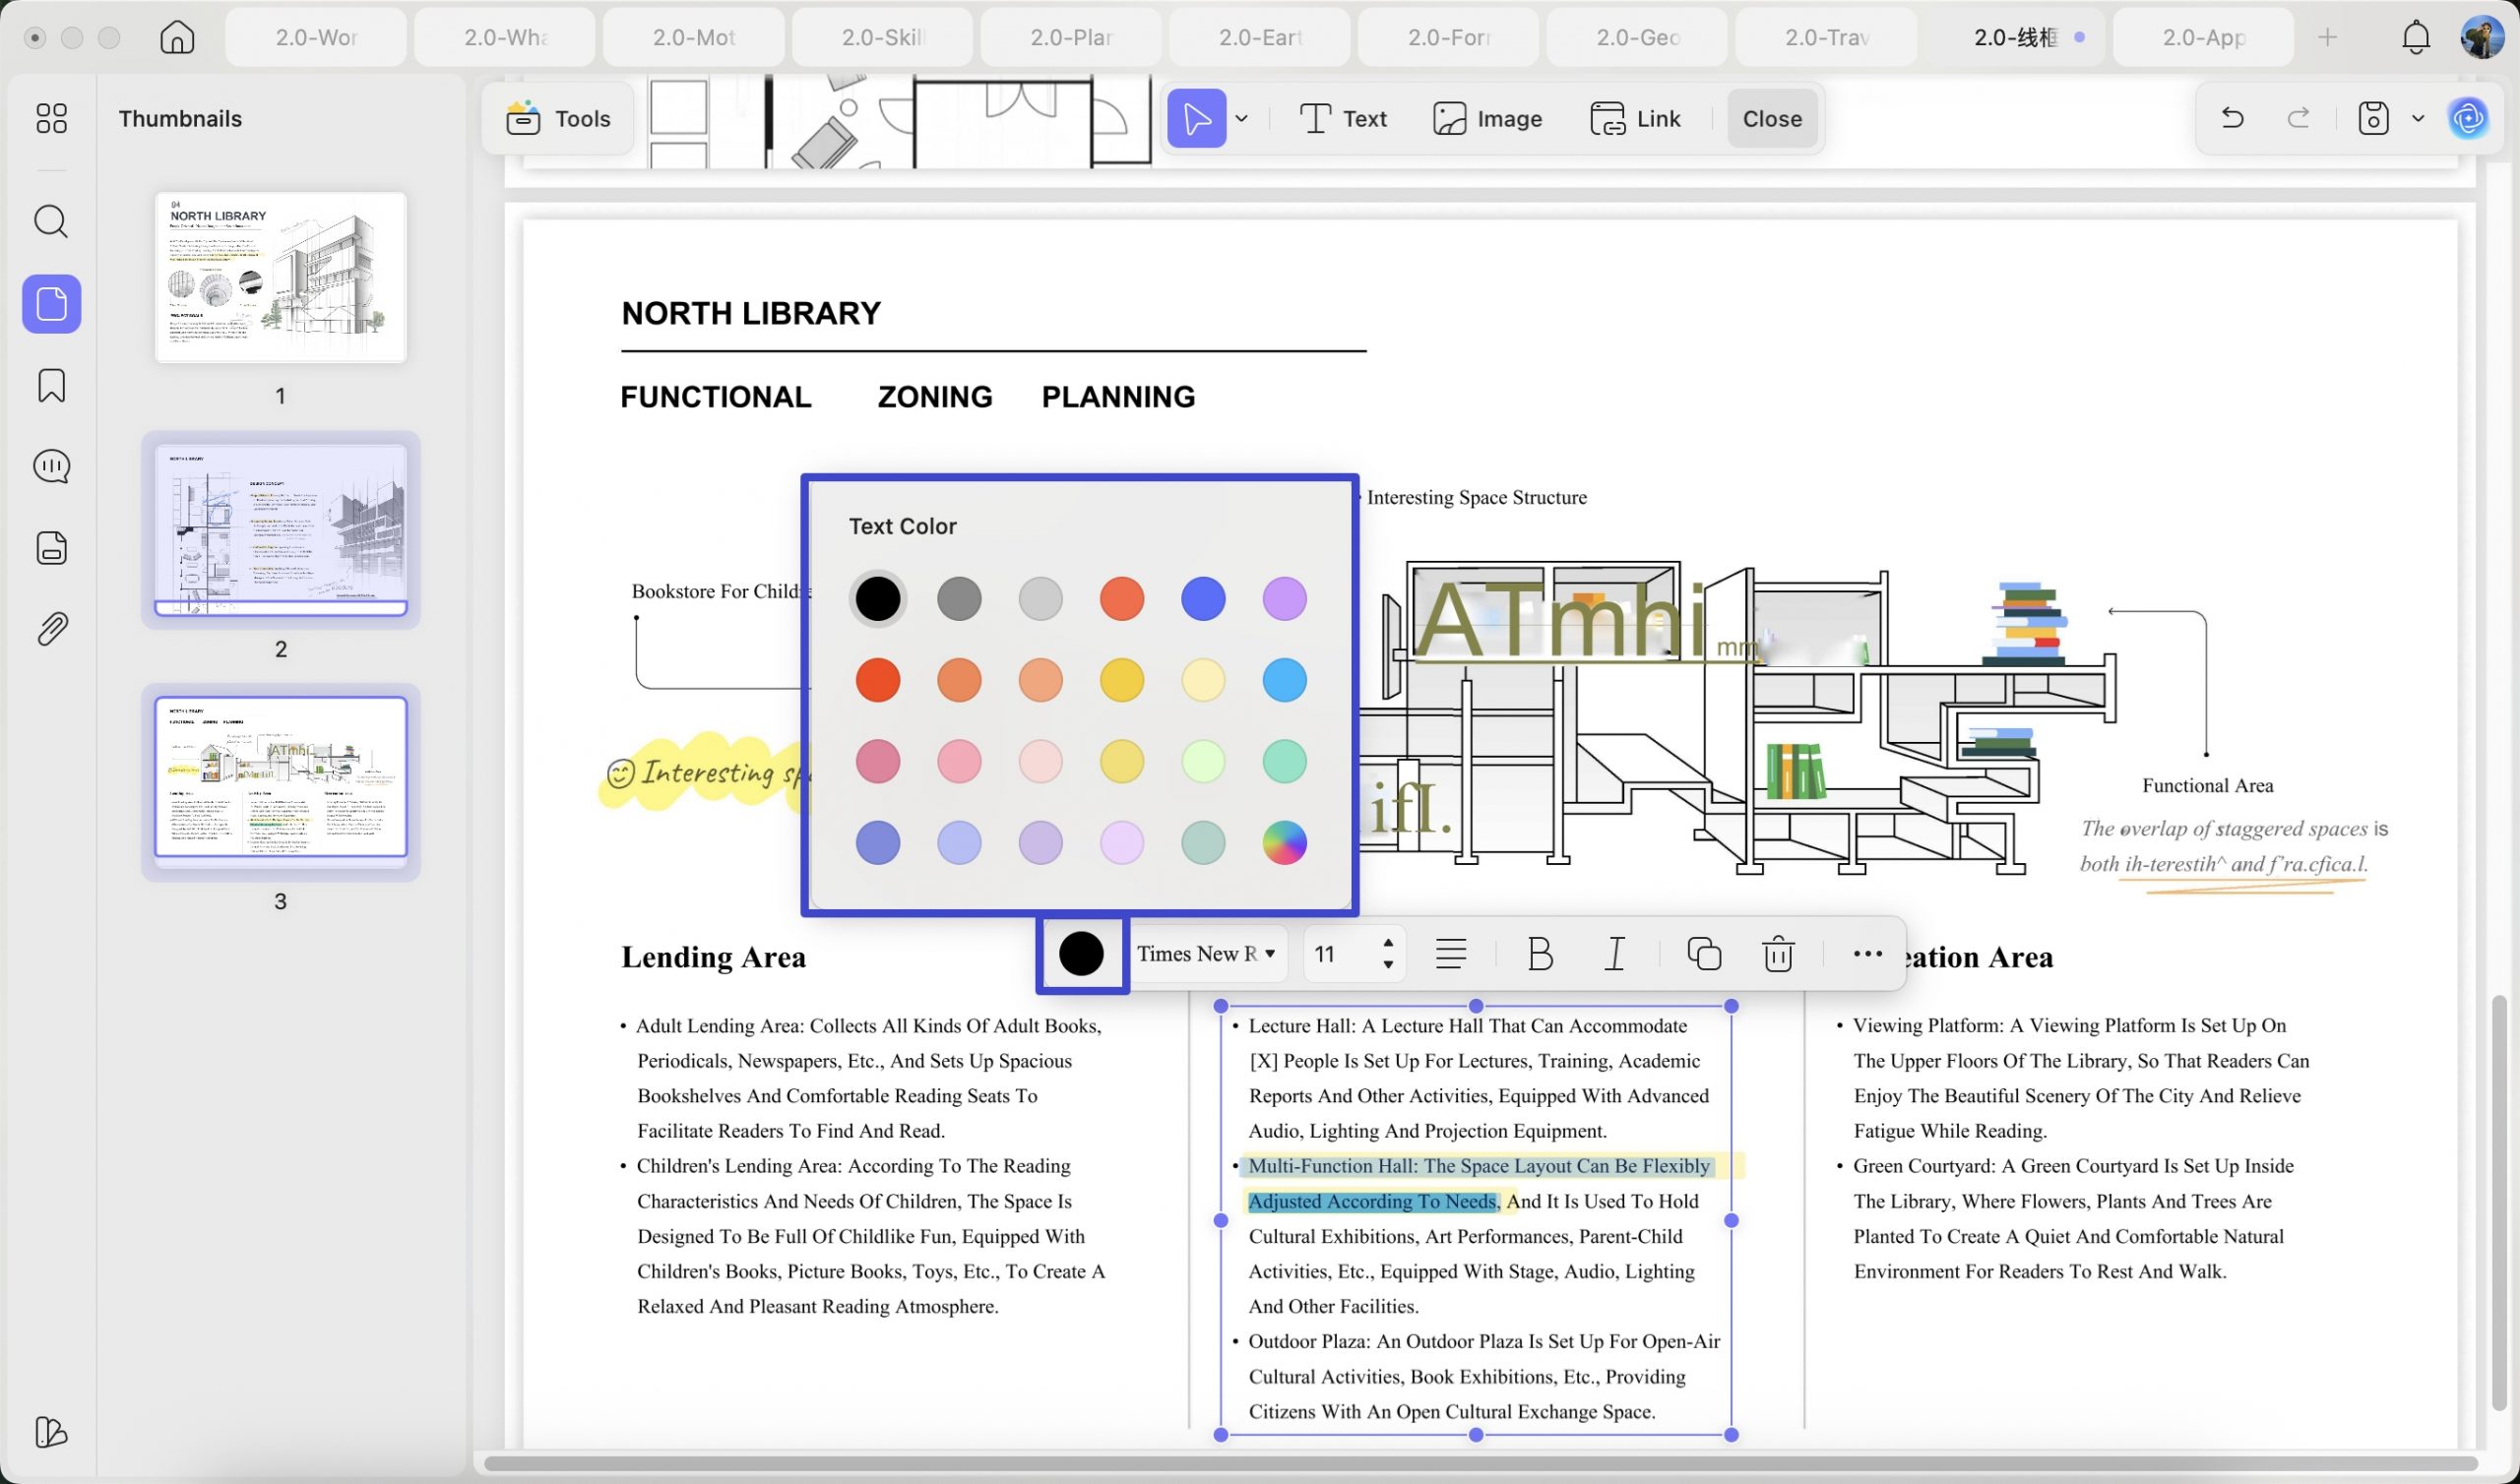The image size is (2520, 1484).
Task: Expand the selection tool dropdown arrow
Action: [x=1241, y=118]
